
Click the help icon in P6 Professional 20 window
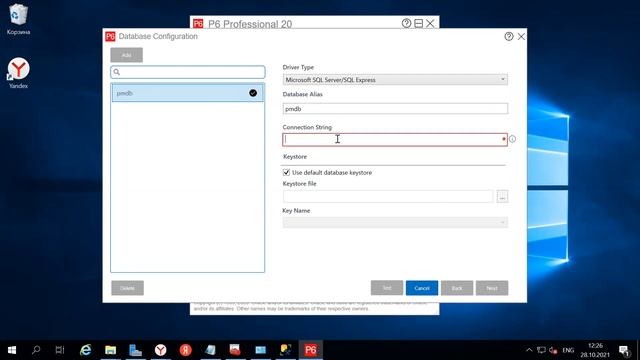coord(406,23)
